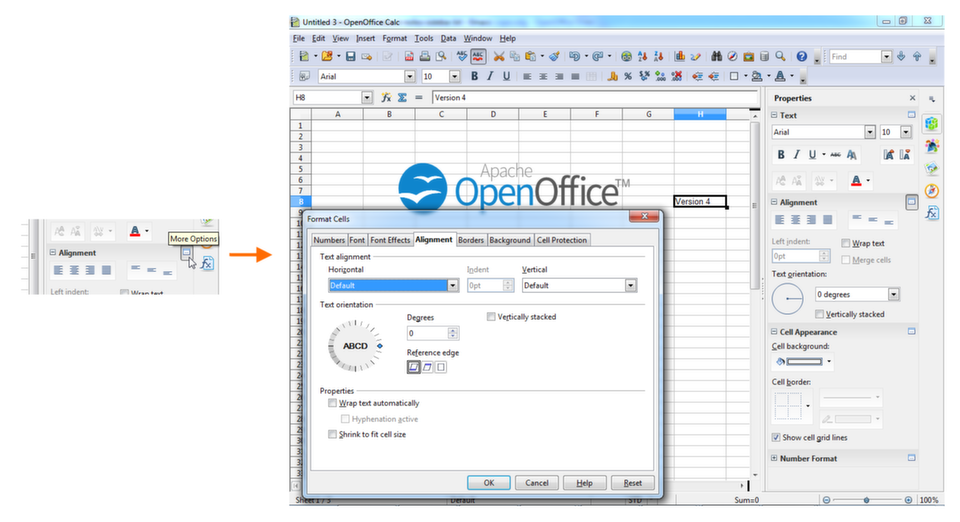Click the Reset button in the dialog

(633, 483)
